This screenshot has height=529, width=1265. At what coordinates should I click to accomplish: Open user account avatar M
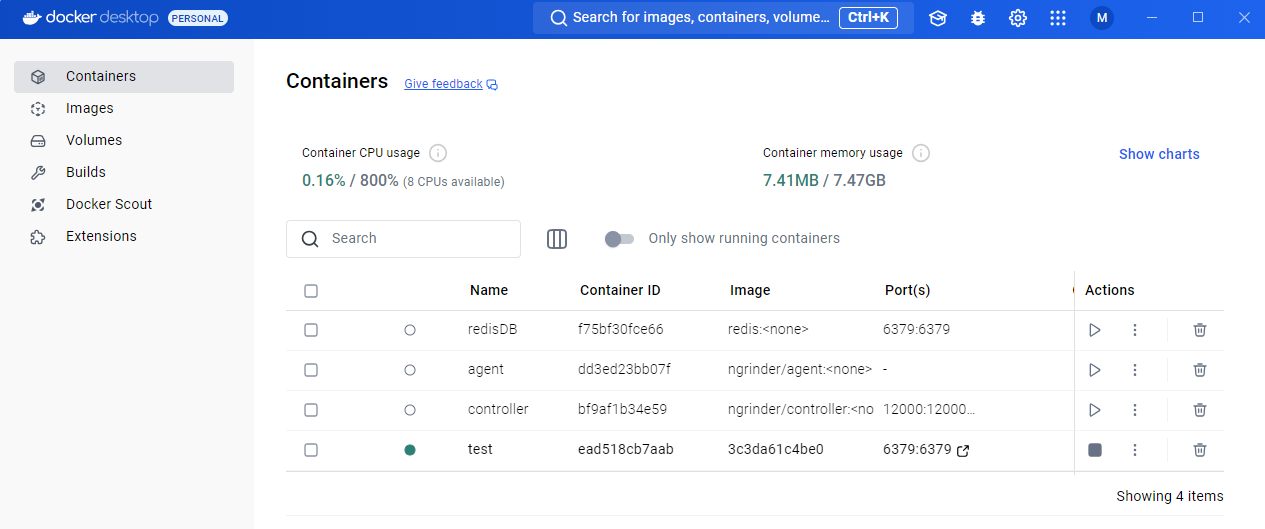(x=1102, y=18)
